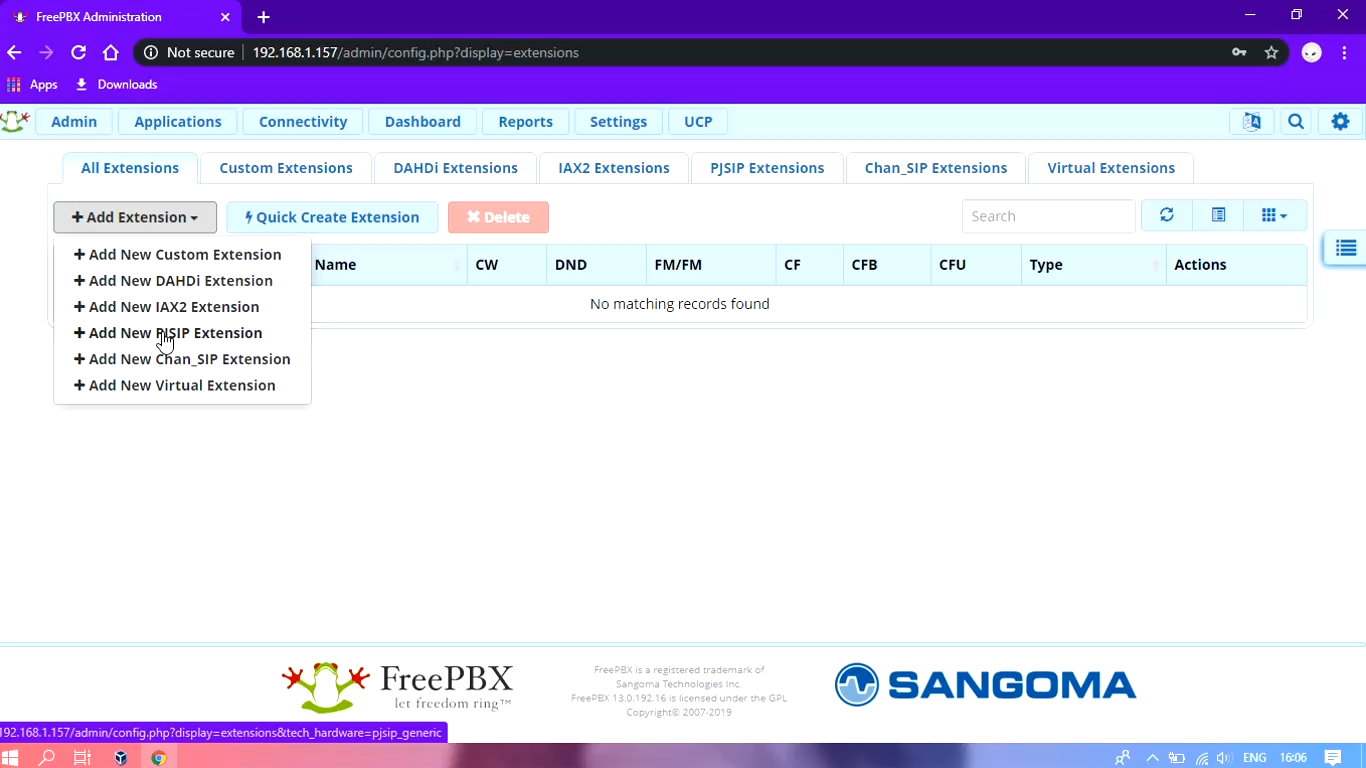This screenshot has height=768, width=1366.
Task: Open the language selector icon
Action: (1251, 122)
